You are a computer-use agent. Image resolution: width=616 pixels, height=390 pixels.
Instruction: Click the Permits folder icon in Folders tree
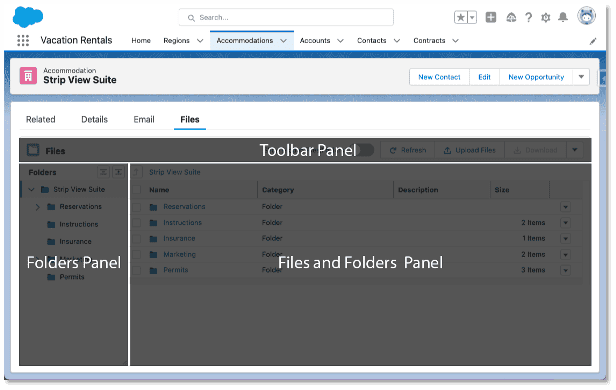coord(51,277)
